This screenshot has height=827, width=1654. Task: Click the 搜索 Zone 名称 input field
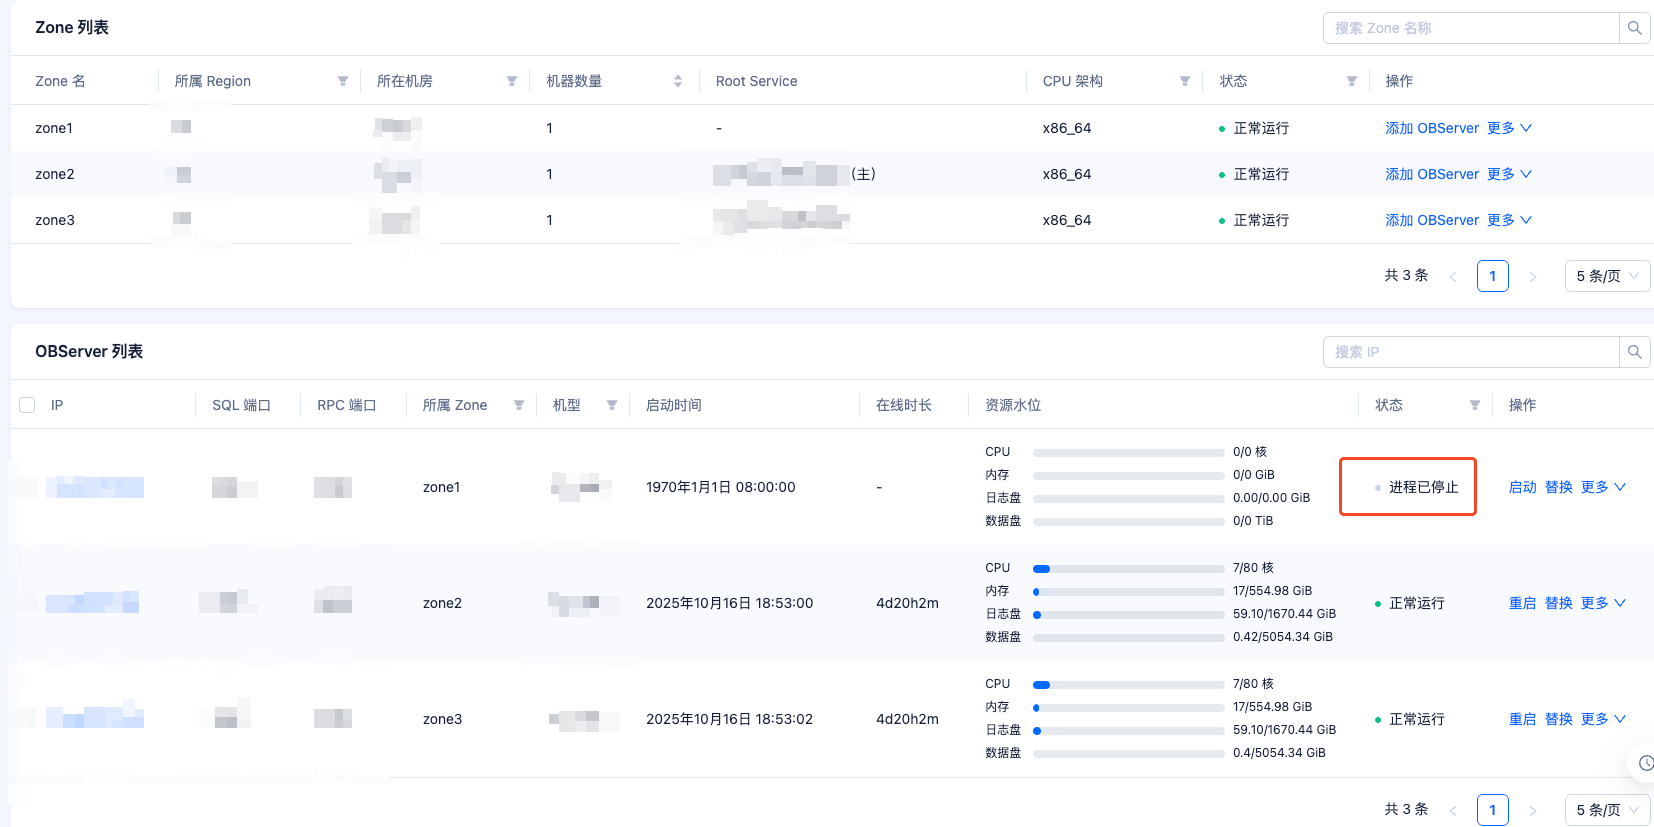coord(1470,28)
